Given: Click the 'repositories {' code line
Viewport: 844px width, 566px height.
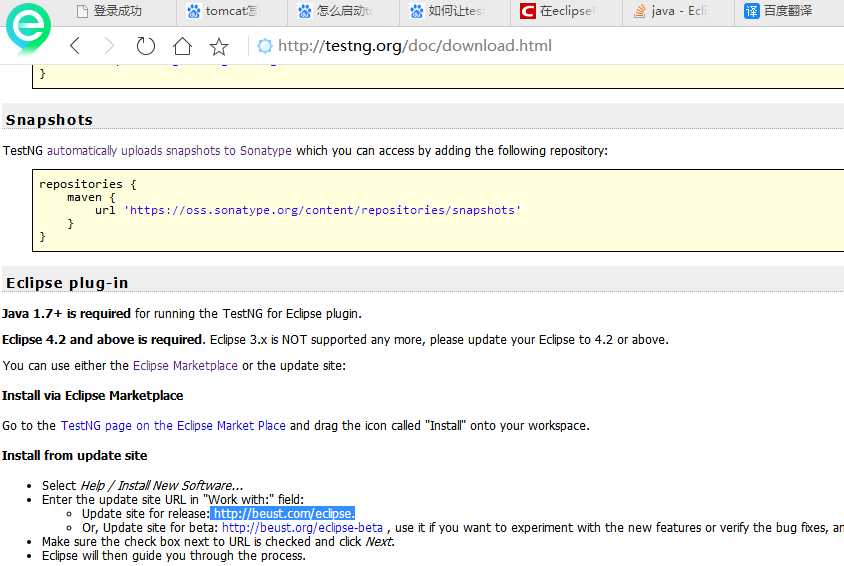Looking at the screenshot, I should tap(88, 184).
